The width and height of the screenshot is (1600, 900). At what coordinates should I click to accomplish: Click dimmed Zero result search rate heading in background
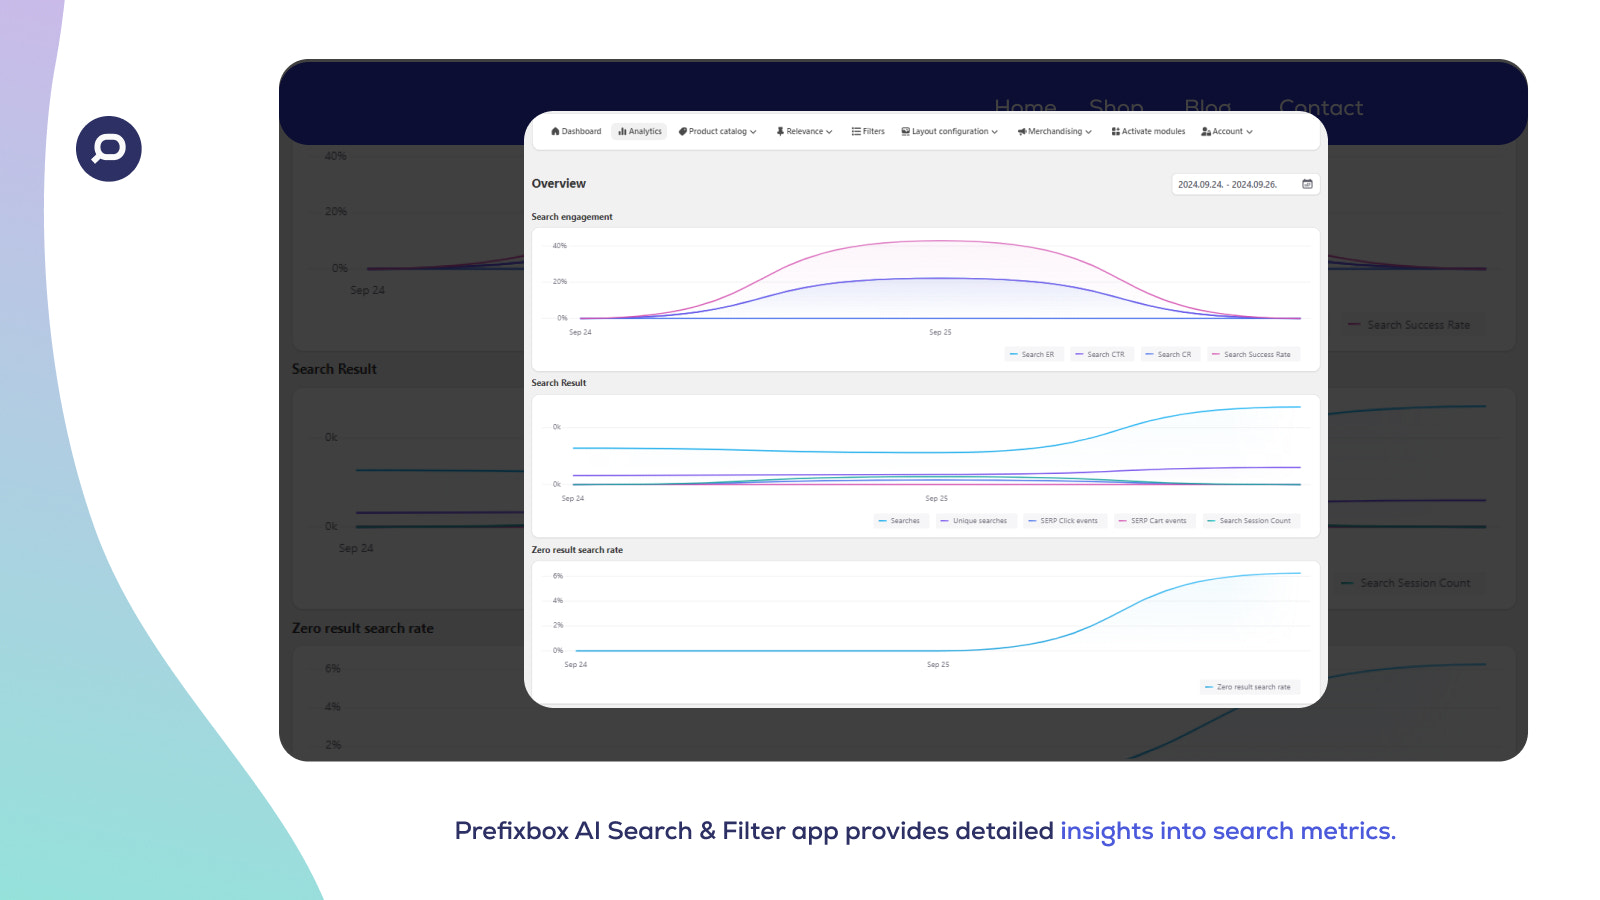363,628
